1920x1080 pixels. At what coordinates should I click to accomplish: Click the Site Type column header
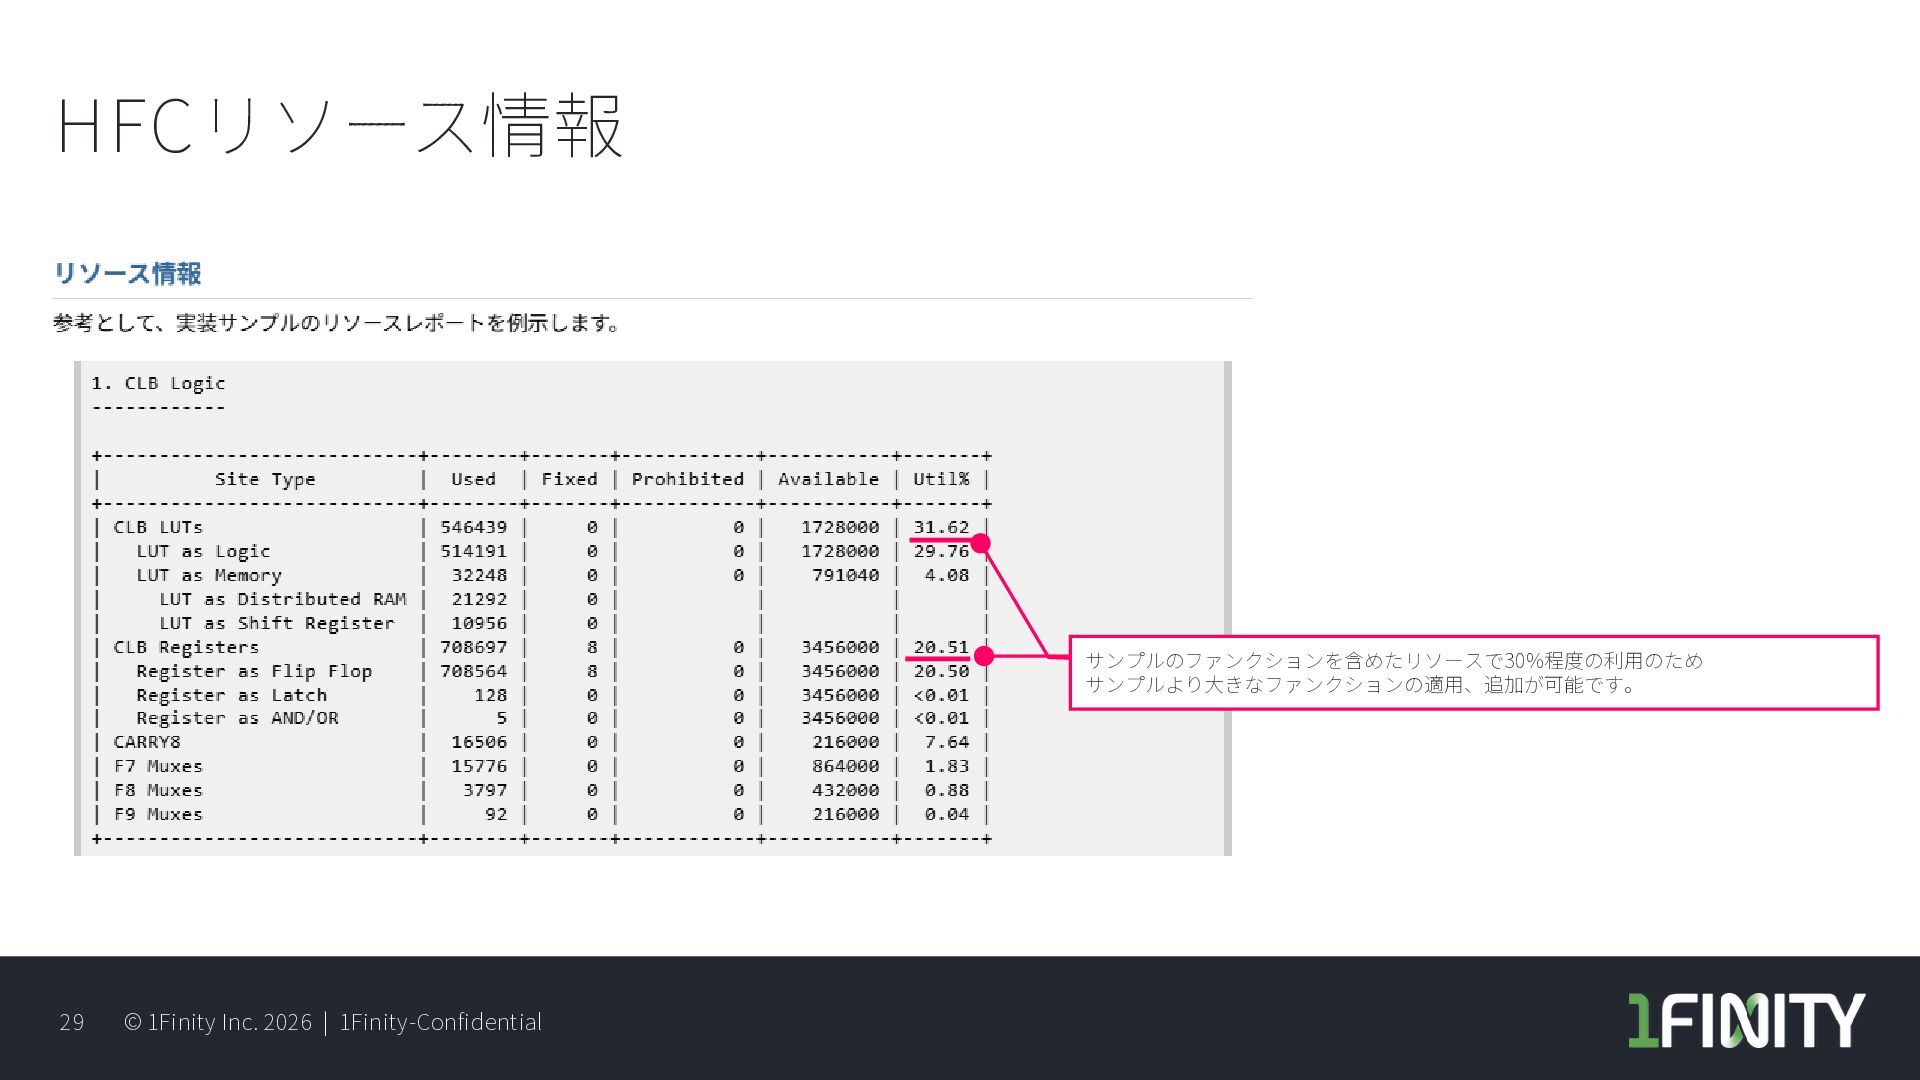(265, 479)
